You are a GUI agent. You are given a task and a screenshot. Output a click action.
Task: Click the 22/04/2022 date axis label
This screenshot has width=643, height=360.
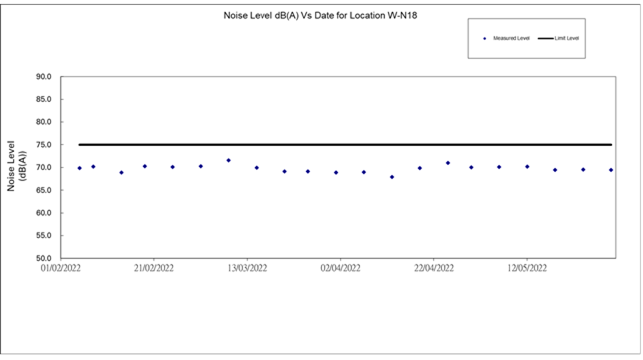tap(434, 268)
